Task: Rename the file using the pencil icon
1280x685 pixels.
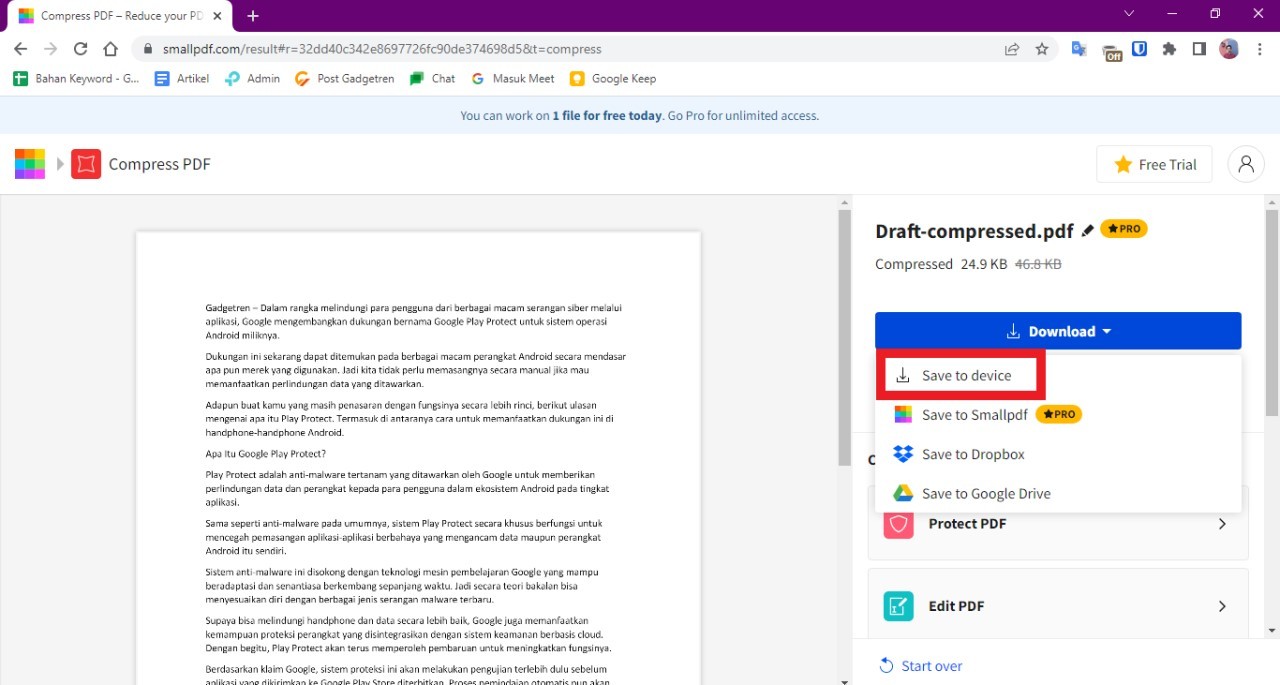Action: point(1088,230)
